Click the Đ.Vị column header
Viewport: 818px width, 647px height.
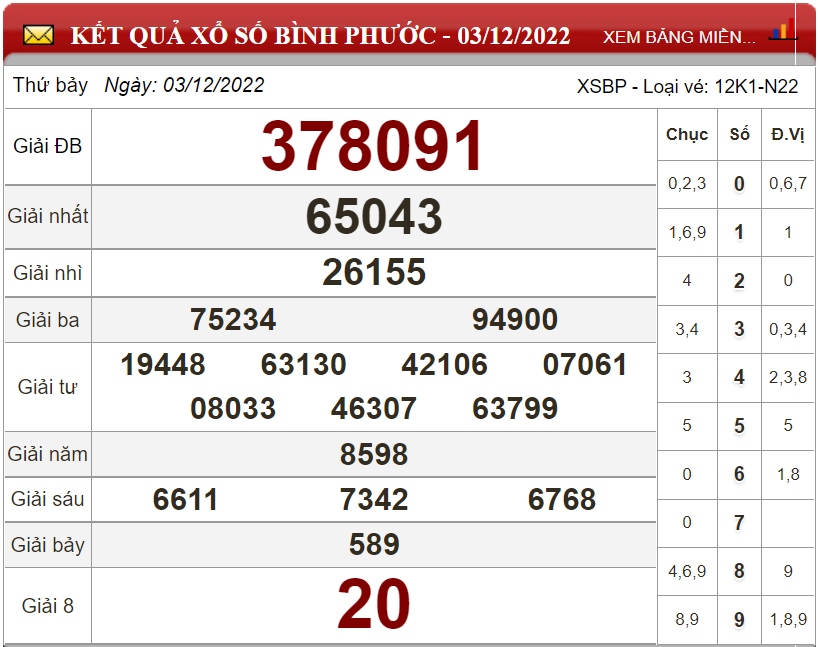788,135
